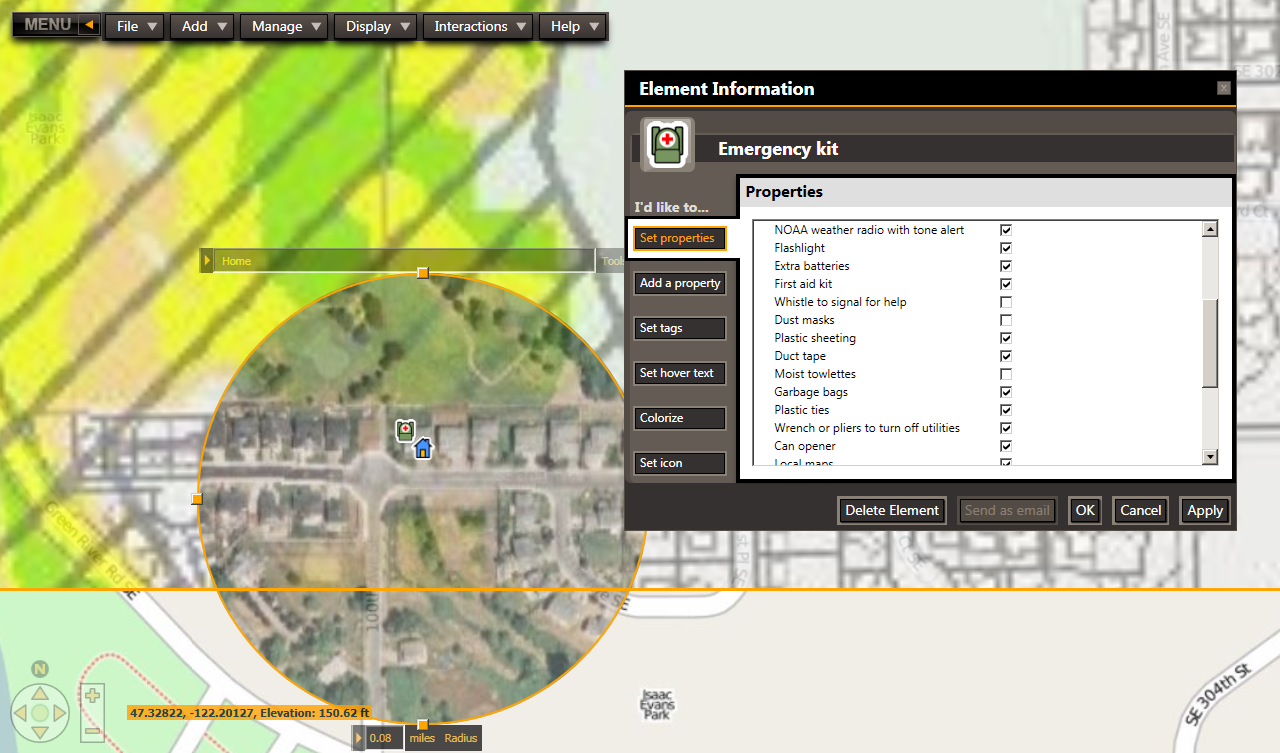Check the Moist towelettes checkbox
The image size is (1280, 753).
[x=1006, y=374]
